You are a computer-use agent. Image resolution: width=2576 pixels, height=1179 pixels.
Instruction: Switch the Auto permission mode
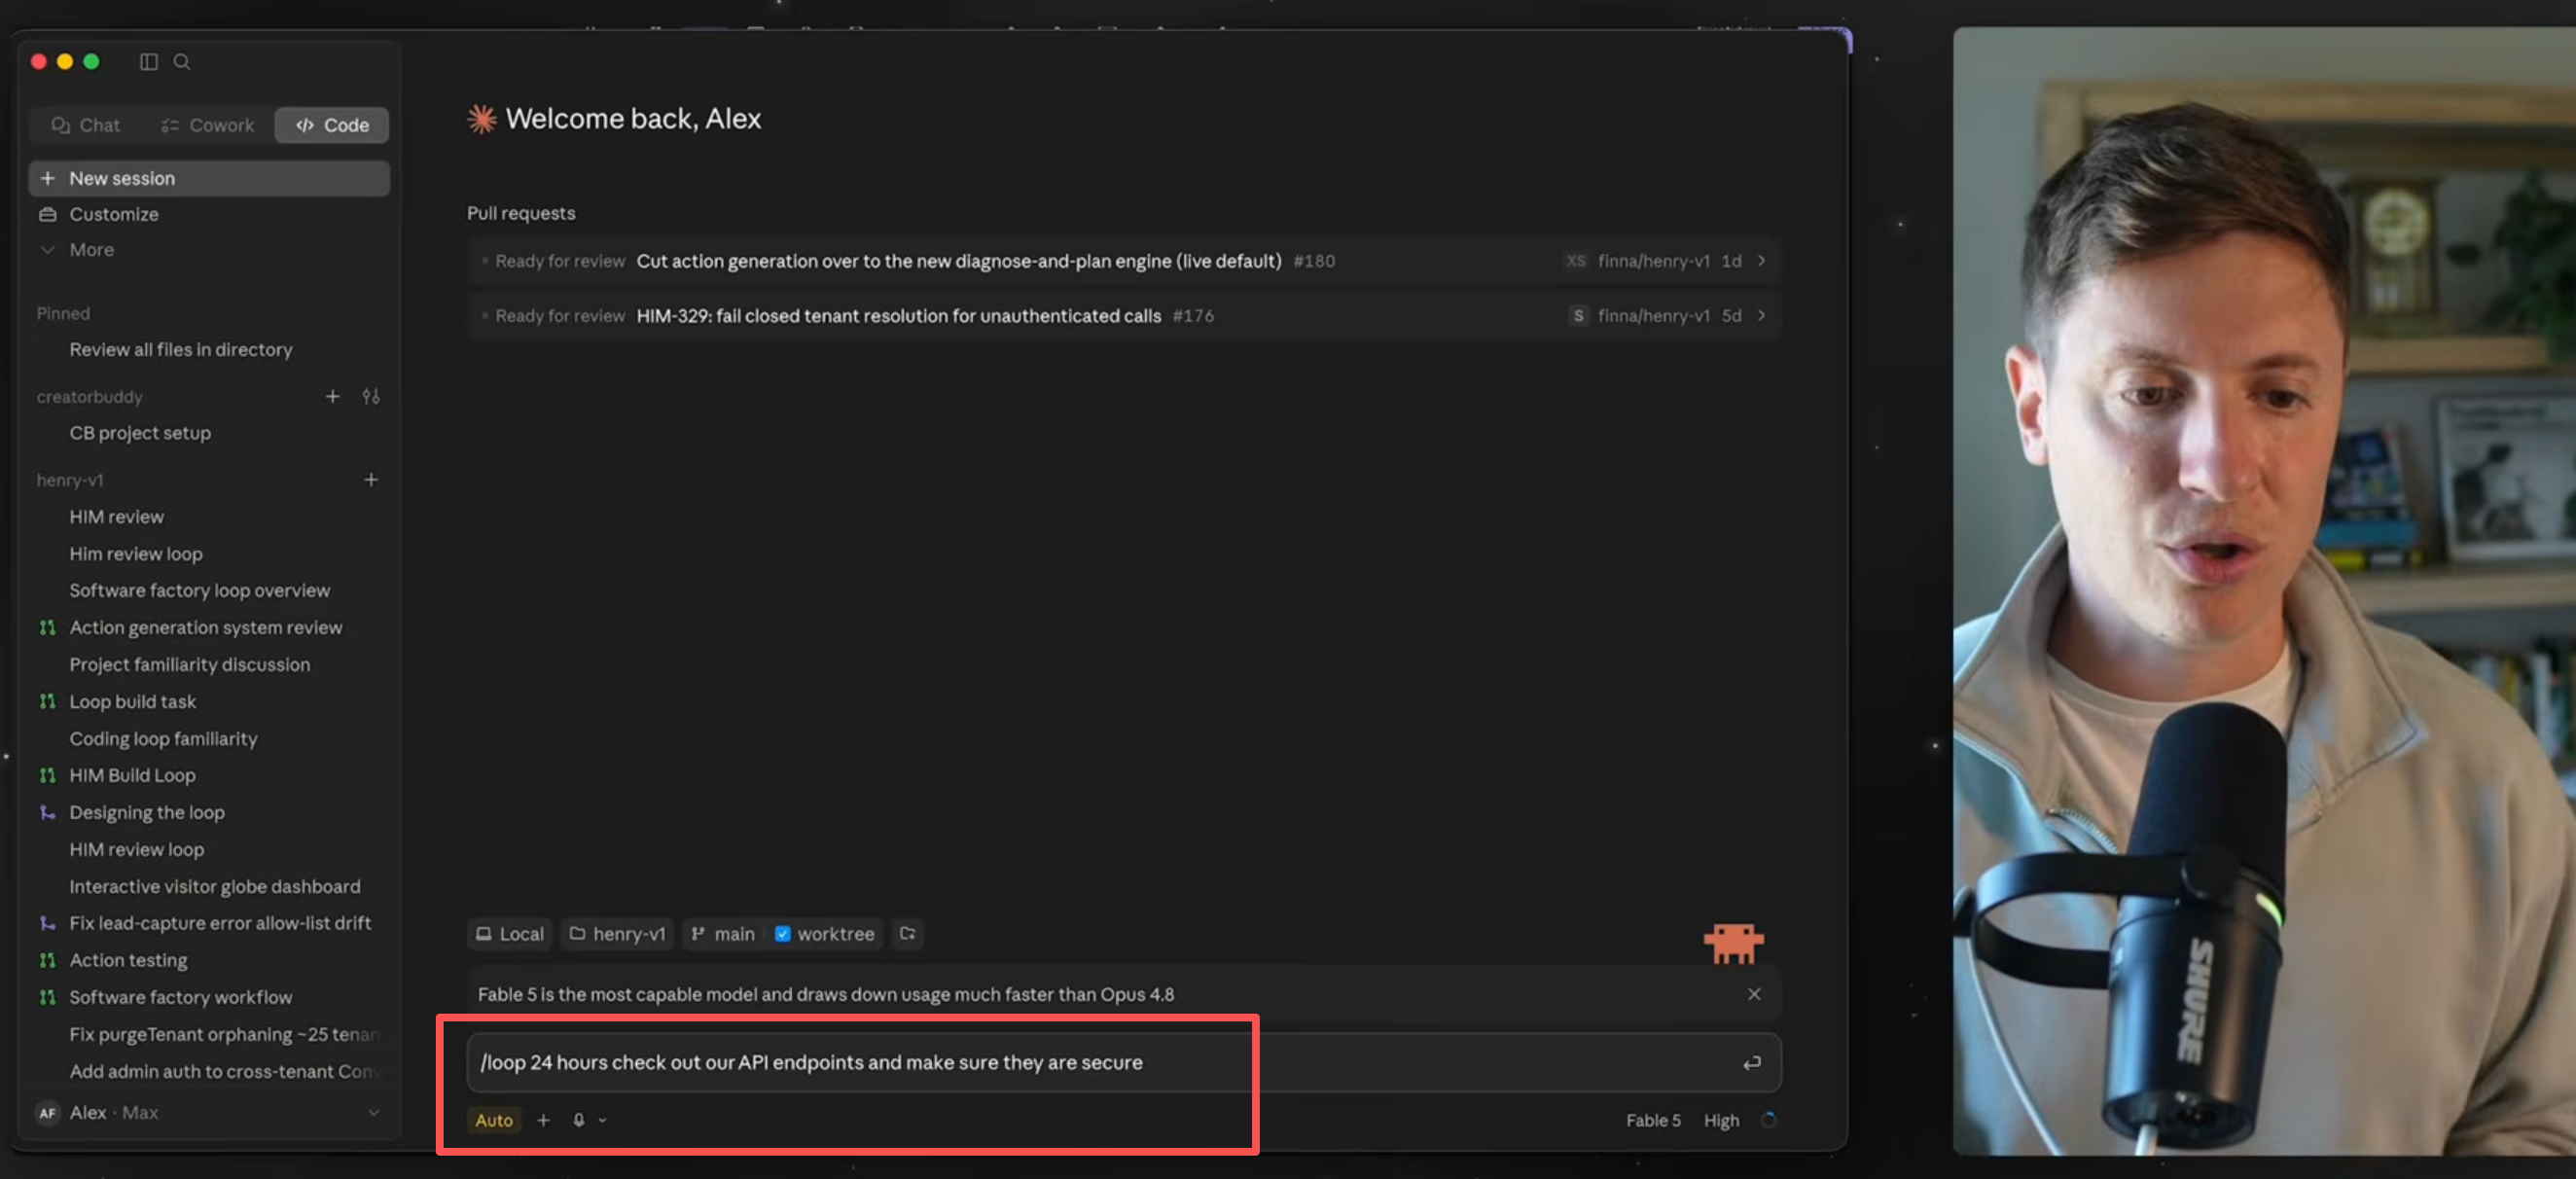[x=494, y=1121]
